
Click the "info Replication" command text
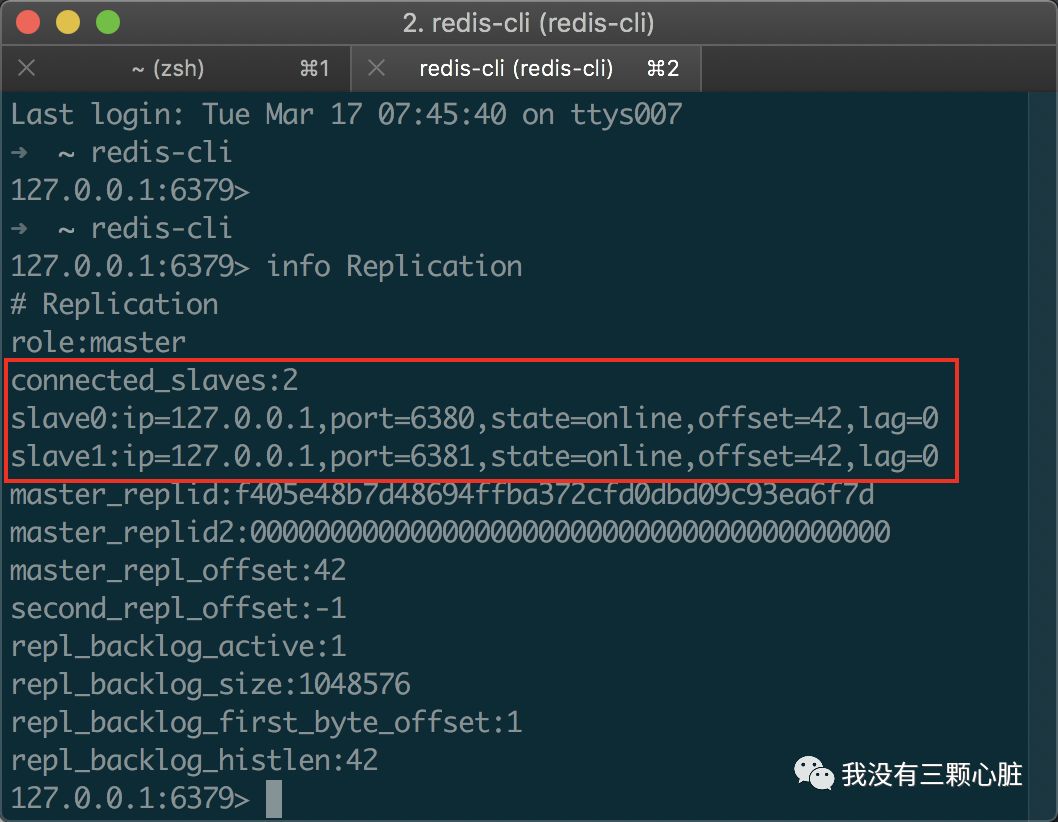pos(394,266)
